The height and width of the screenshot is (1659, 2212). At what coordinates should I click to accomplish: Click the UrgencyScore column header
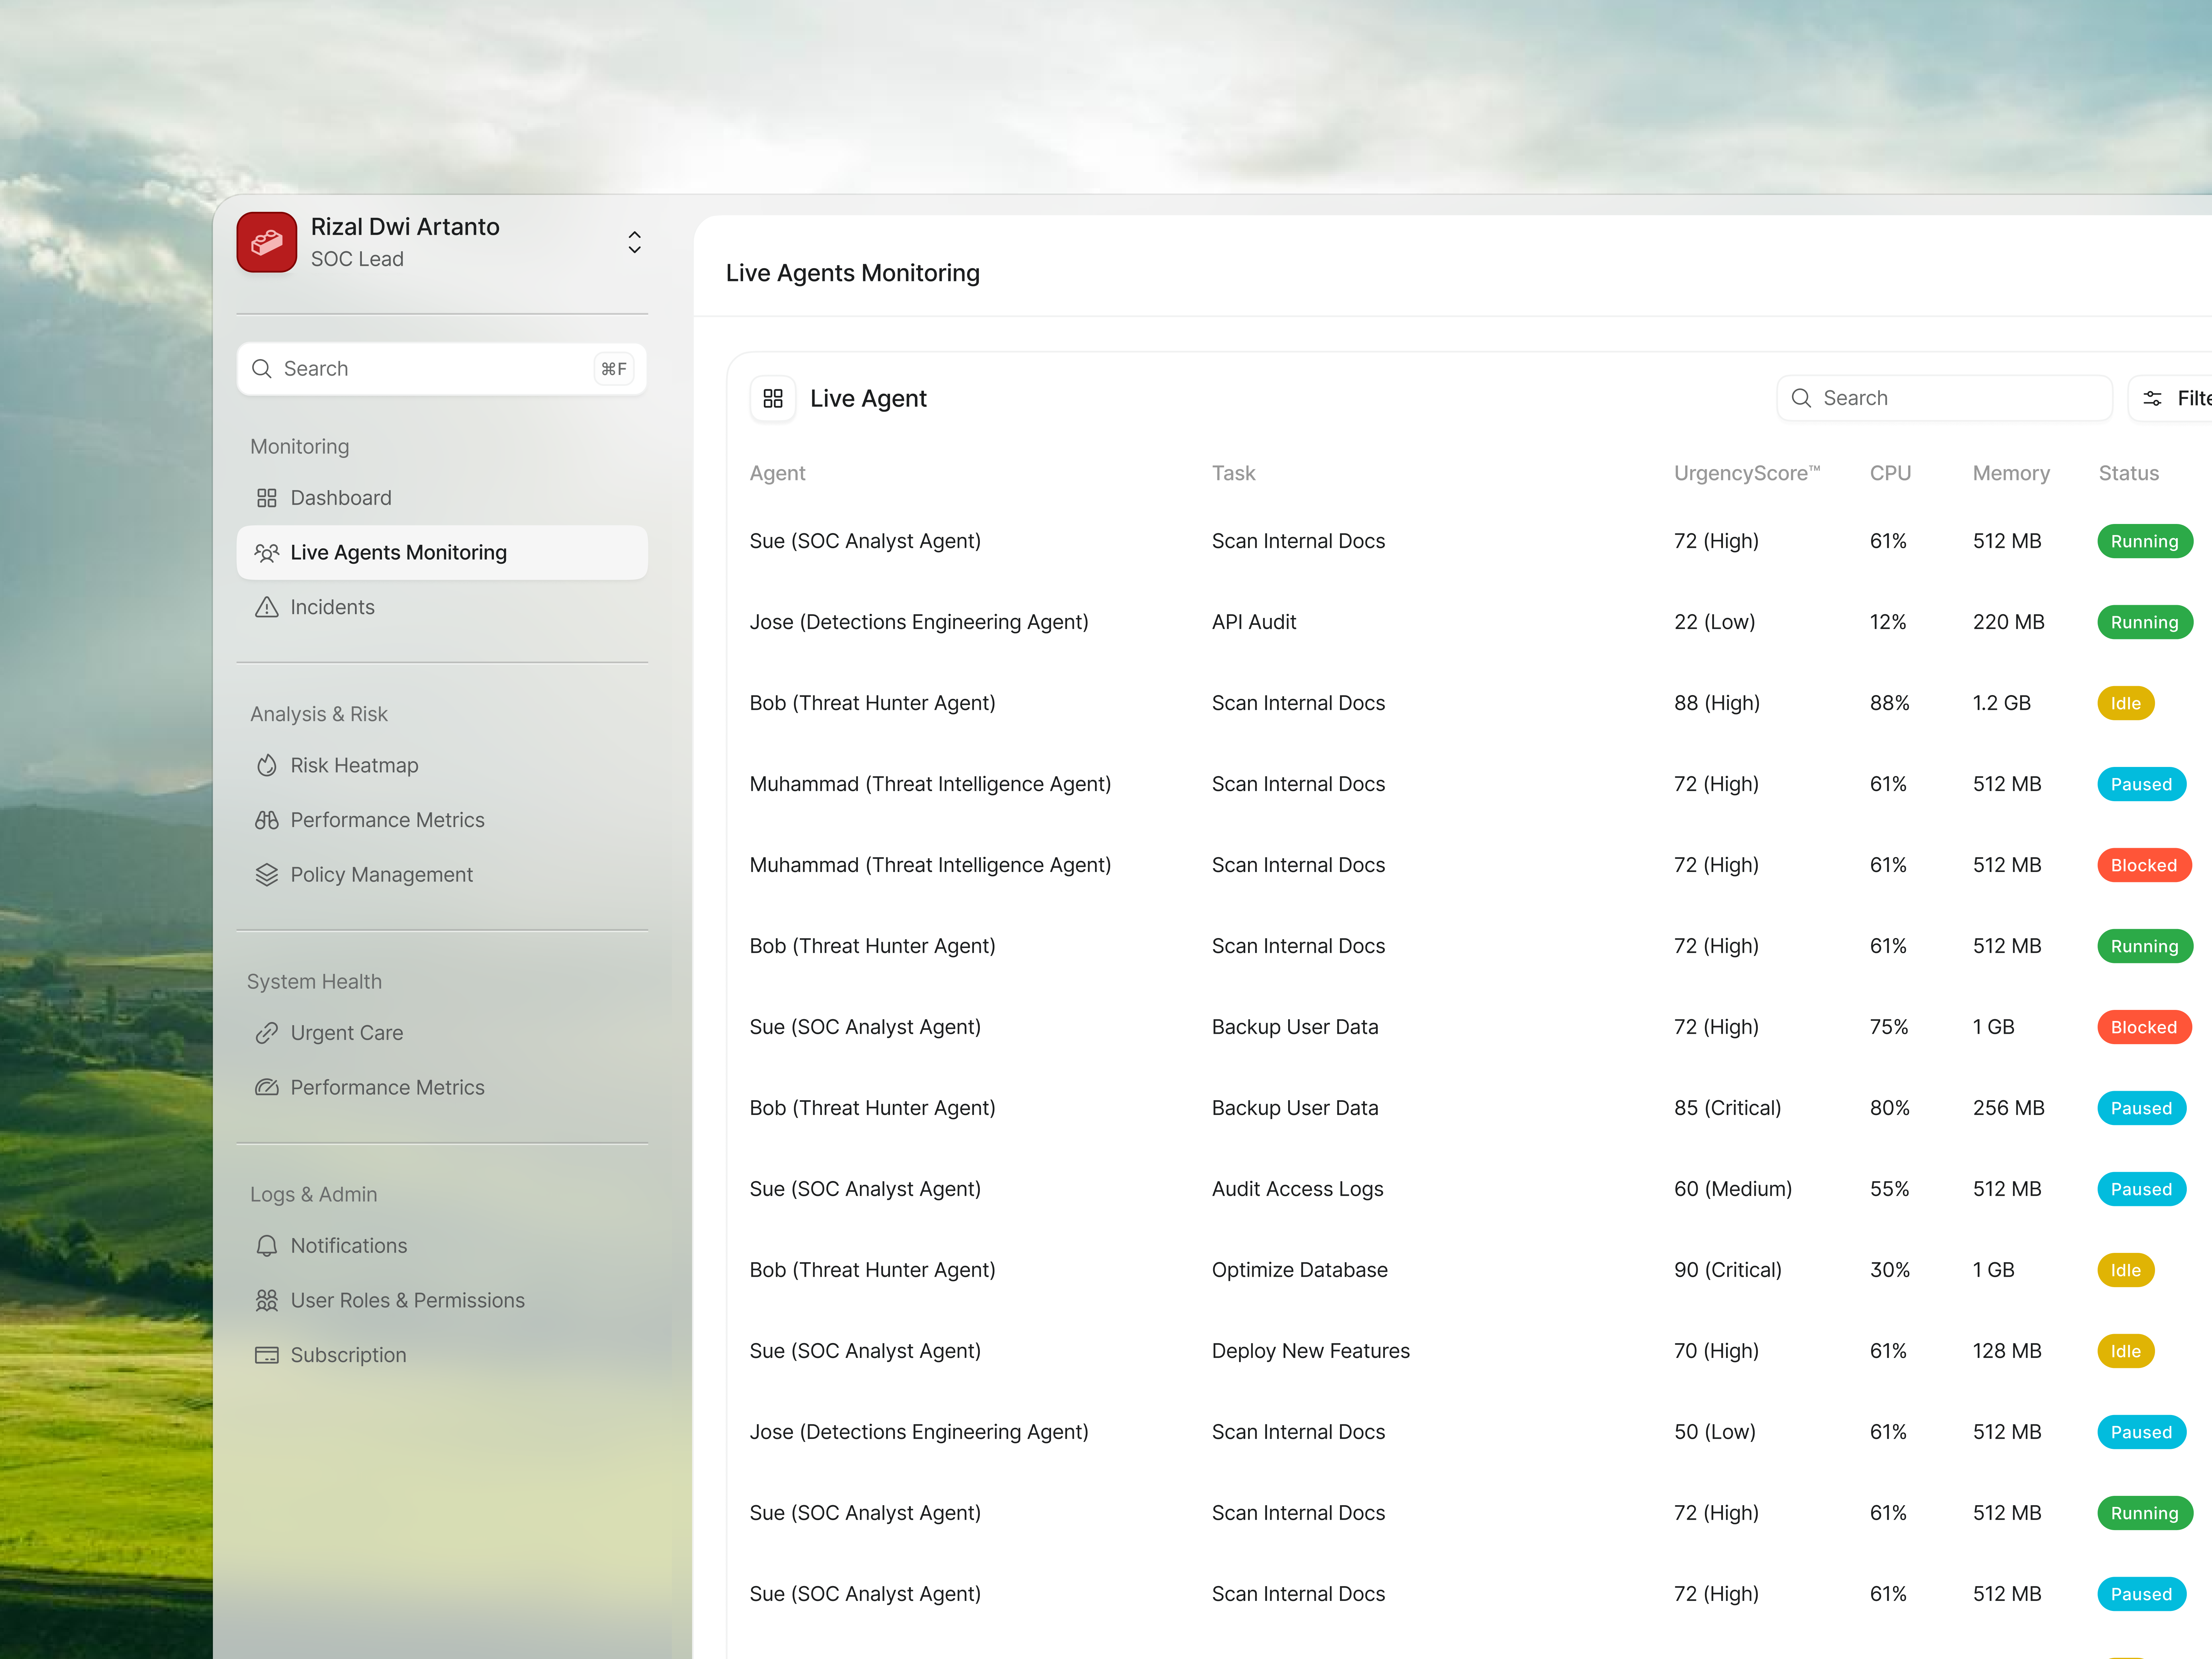[1747, 473]
